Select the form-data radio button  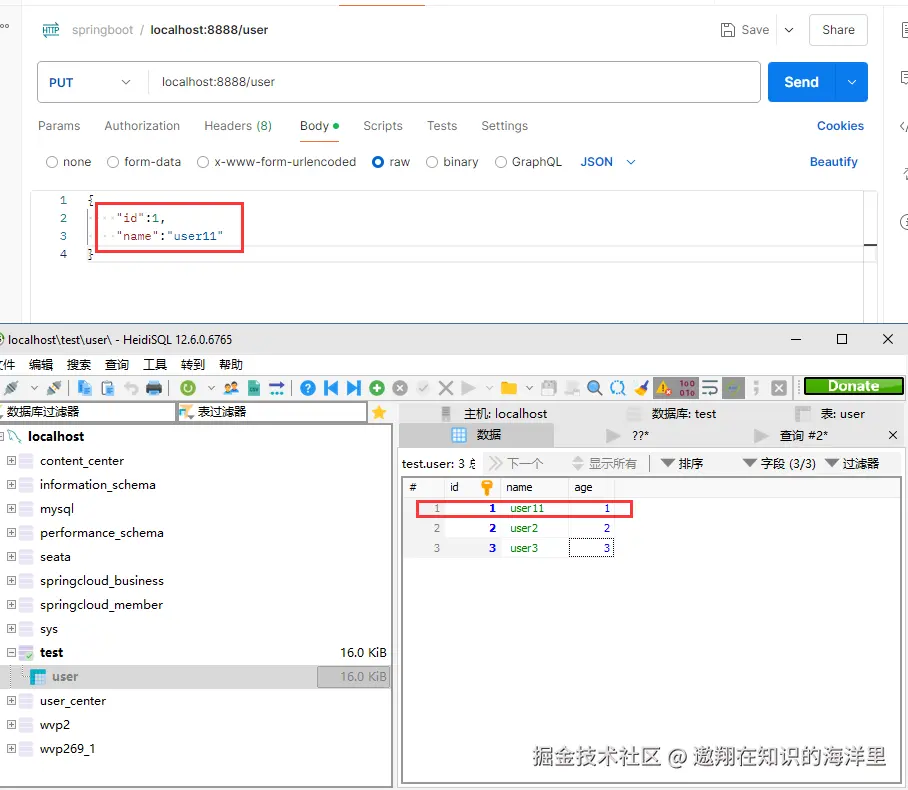tap(113, 162)
